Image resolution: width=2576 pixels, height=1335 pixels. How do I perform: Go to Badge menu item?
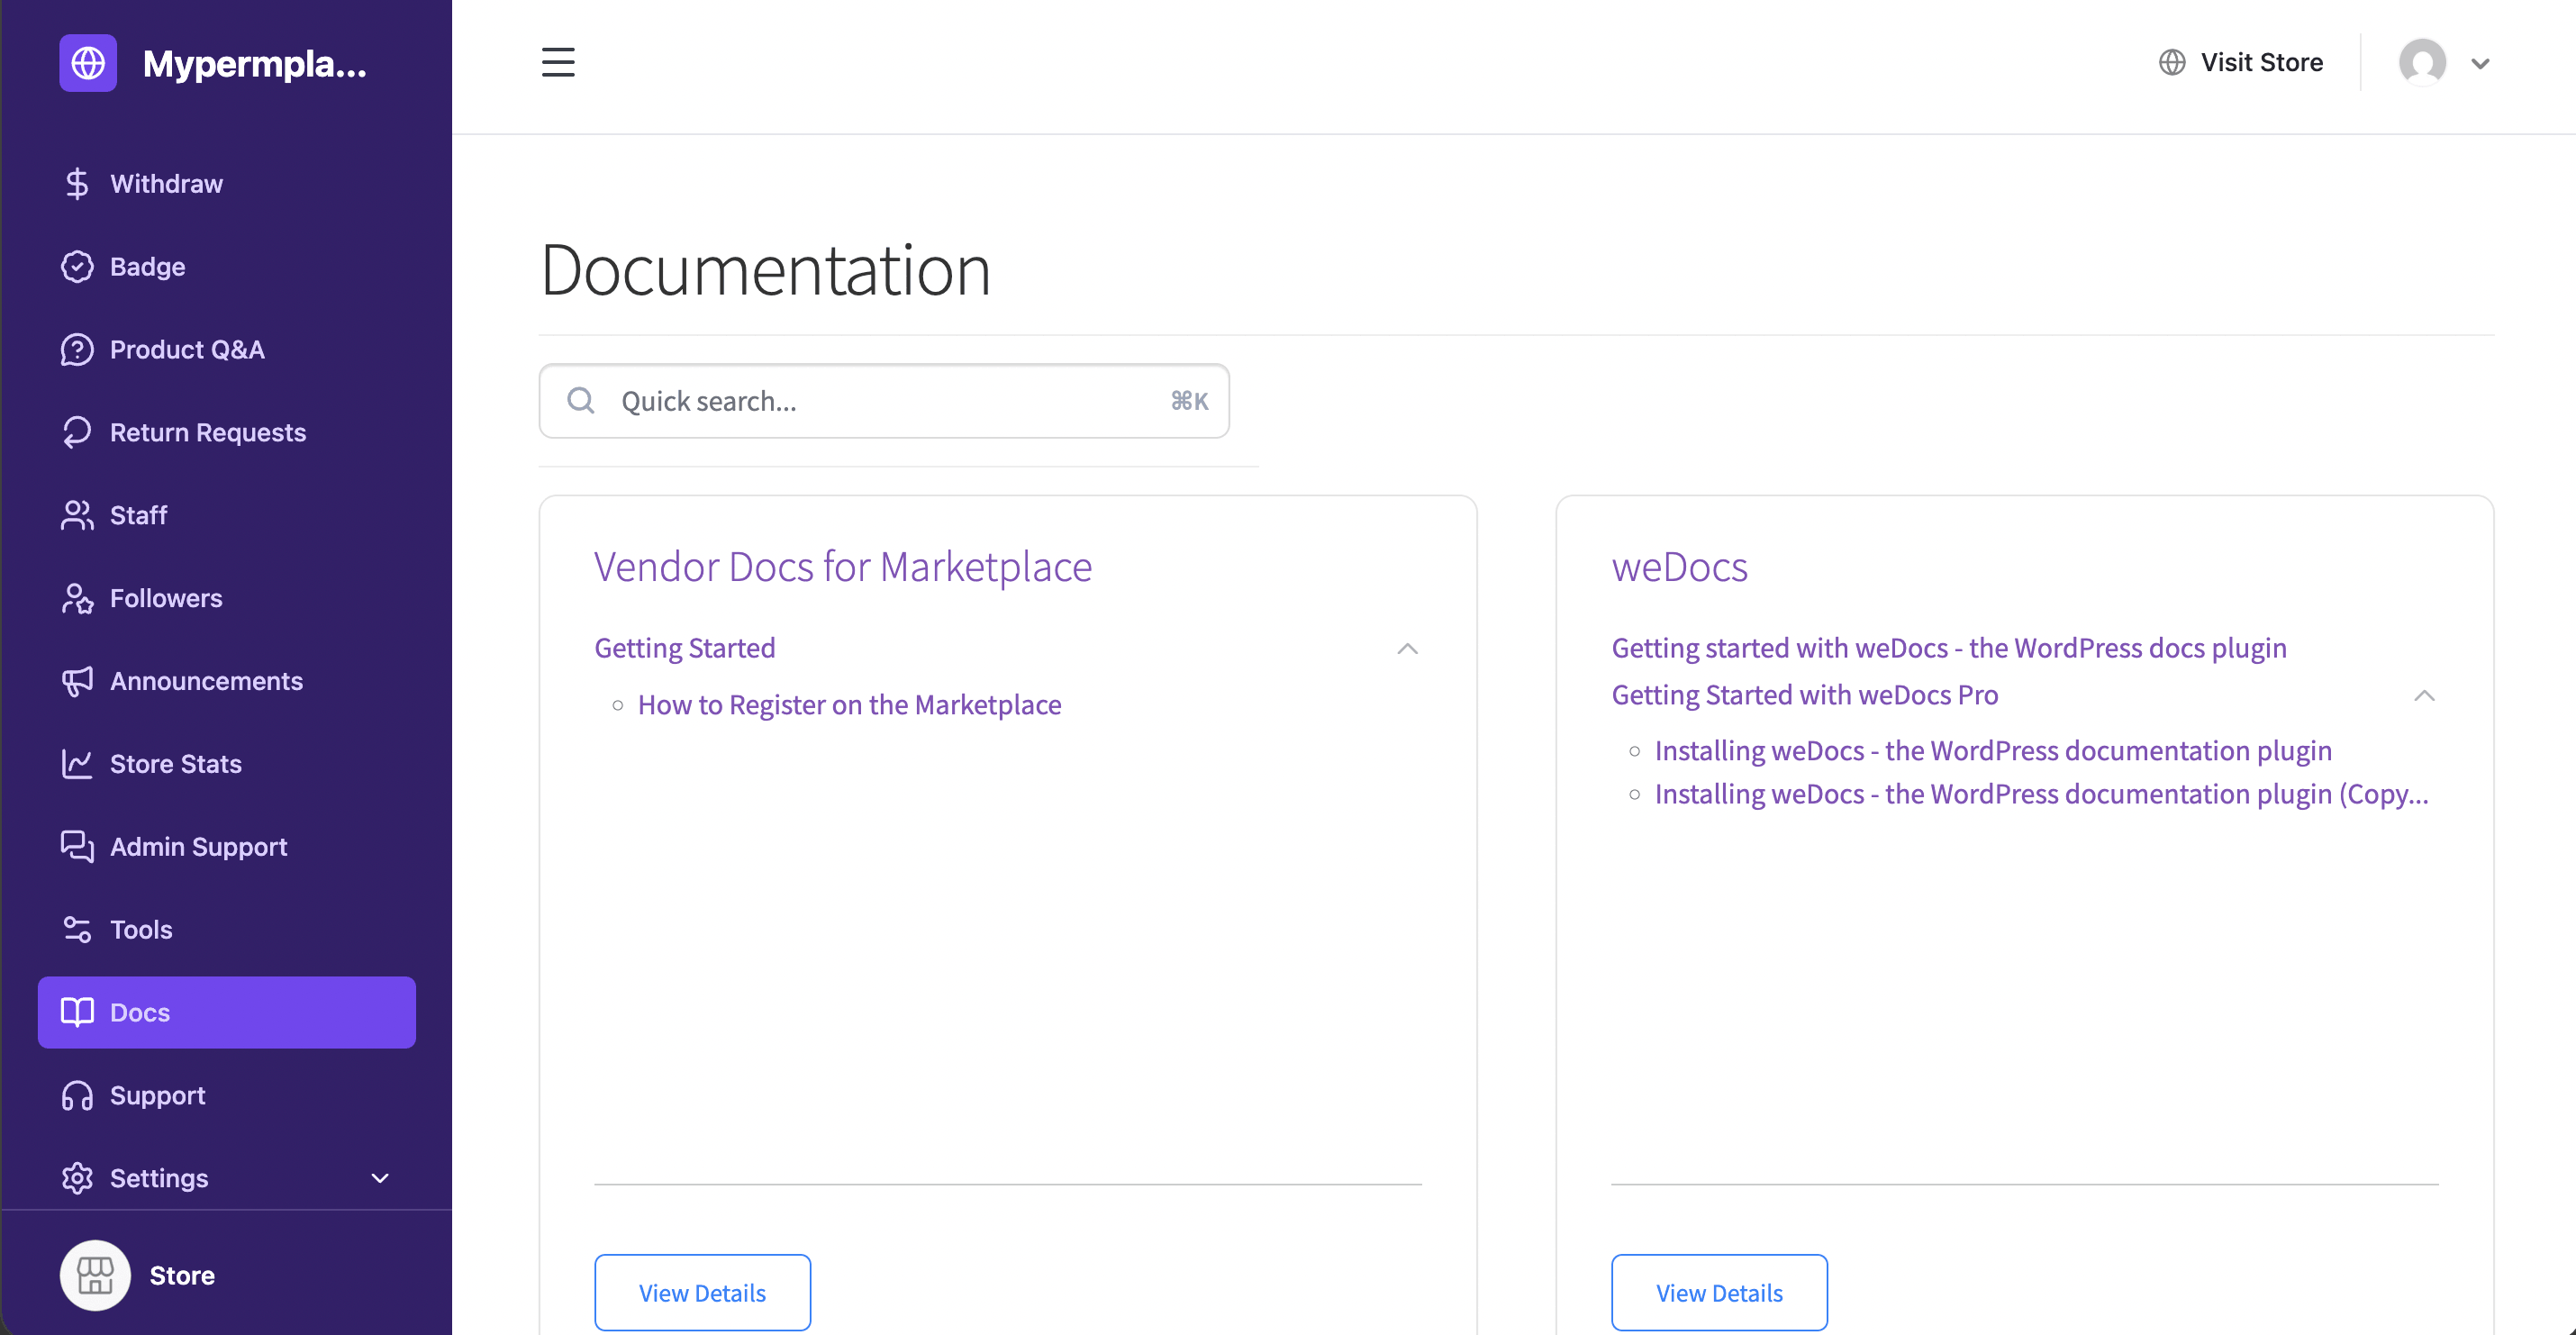coord(227,267)
